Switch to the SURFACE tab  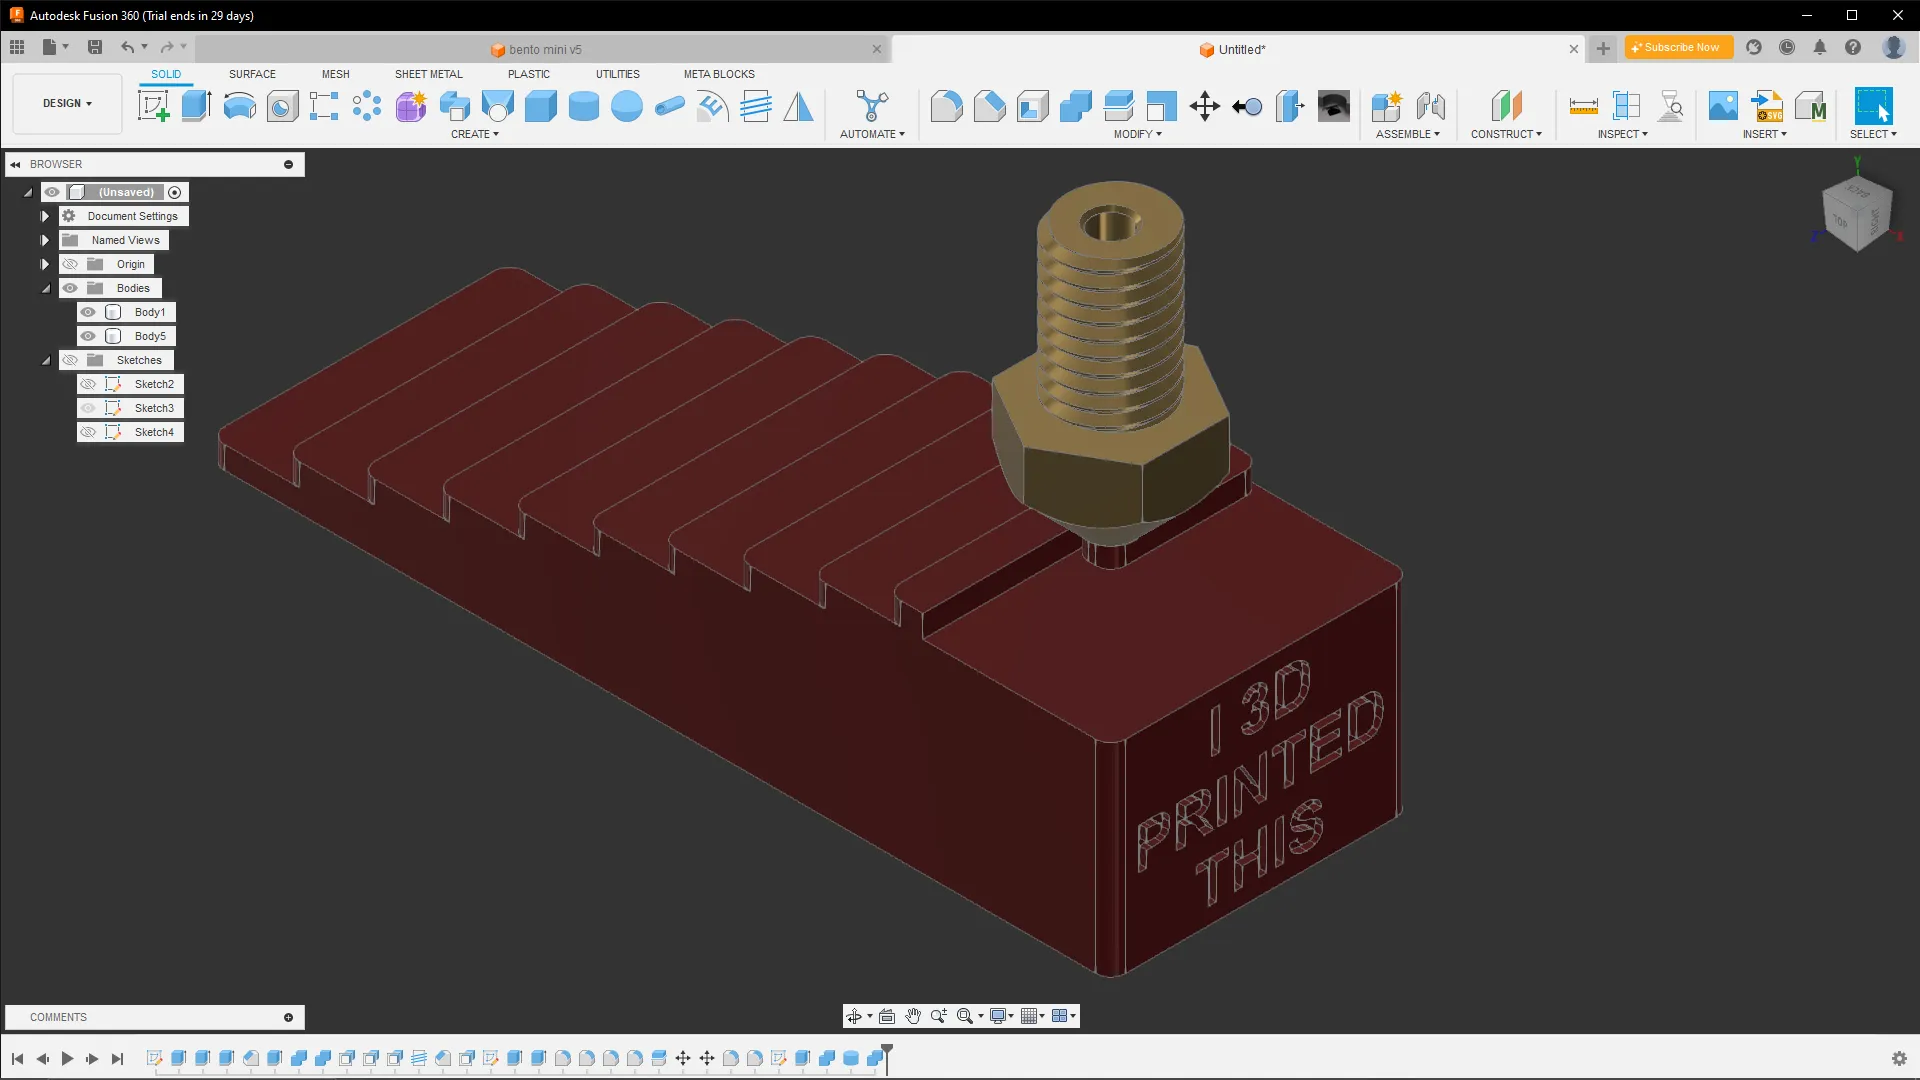click(x=251, y=74)
